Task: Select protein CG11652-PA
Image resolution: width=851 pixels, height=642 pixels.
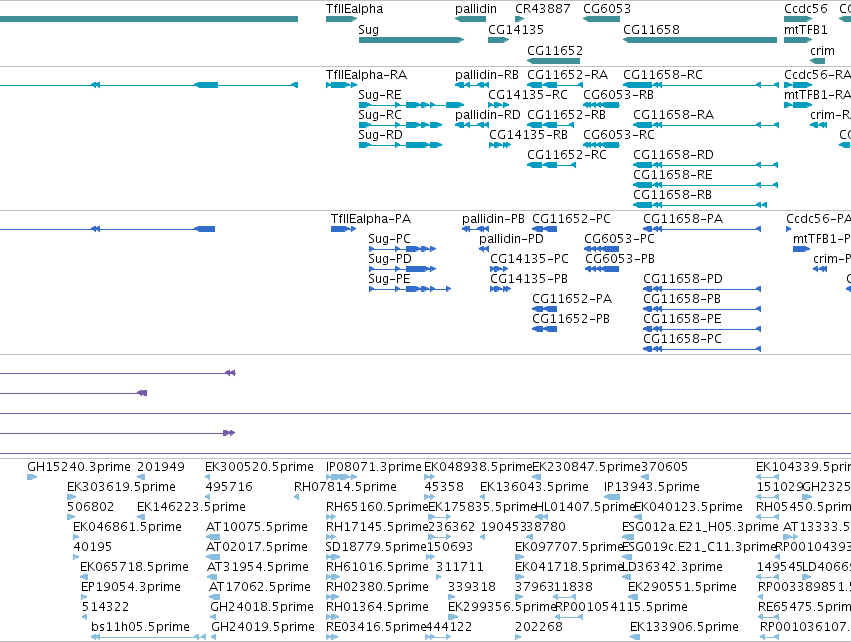Action: click(x=571, y=299)
